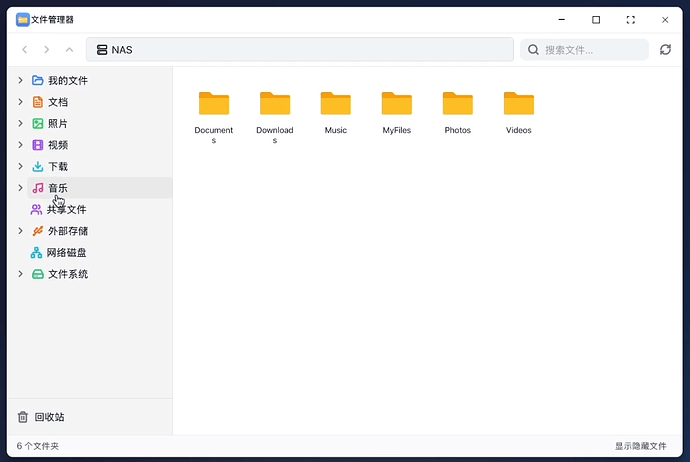Open the Recycle Bin (回收站)
690x462 pixels.
click(48, 417)
